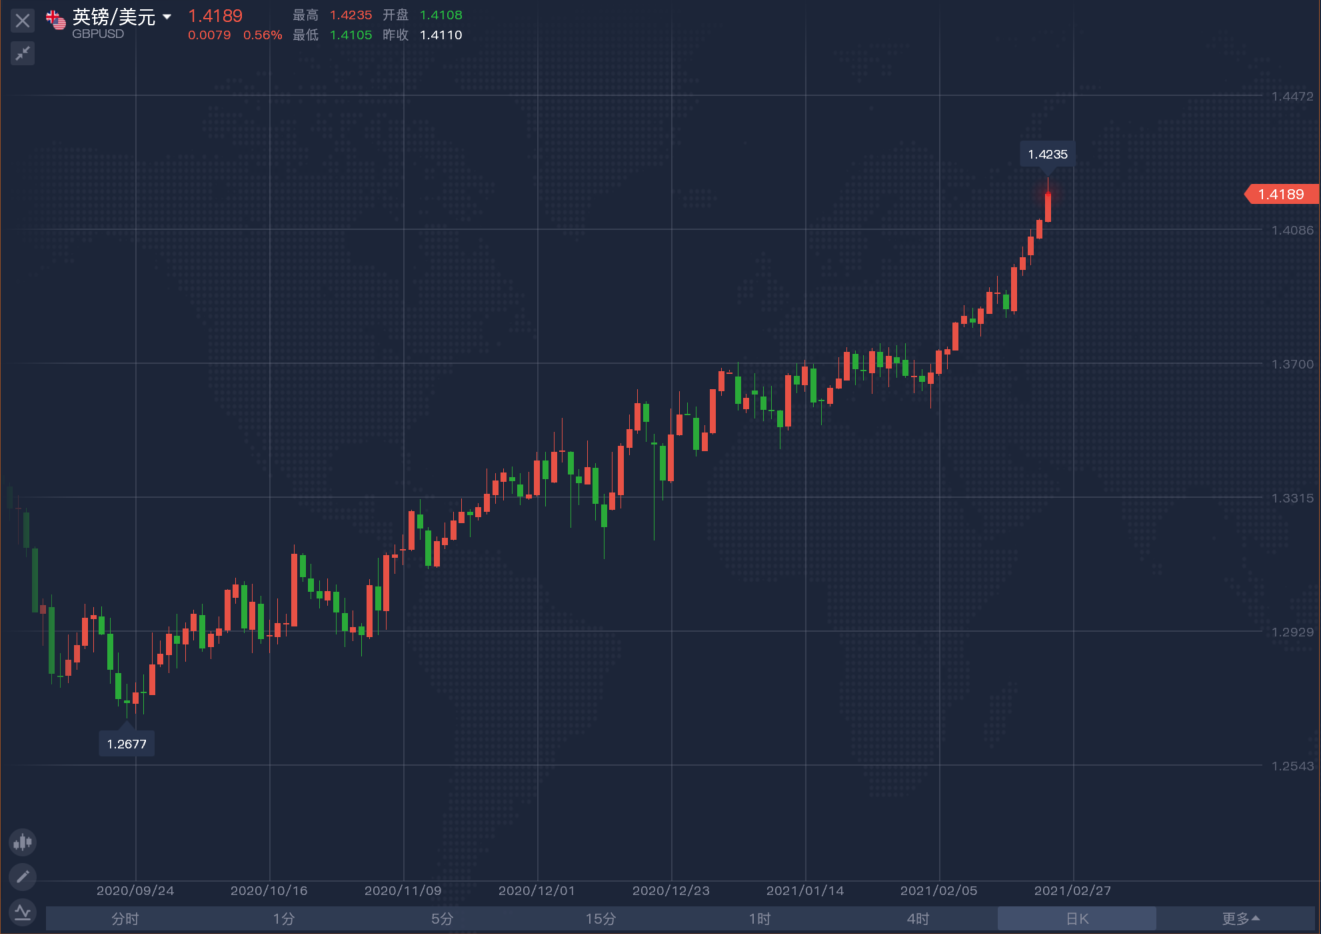Expand the 英镑/美元 symbol dropdown arrow
Viewport: 1321px width, 934px height.
(167, 17)
